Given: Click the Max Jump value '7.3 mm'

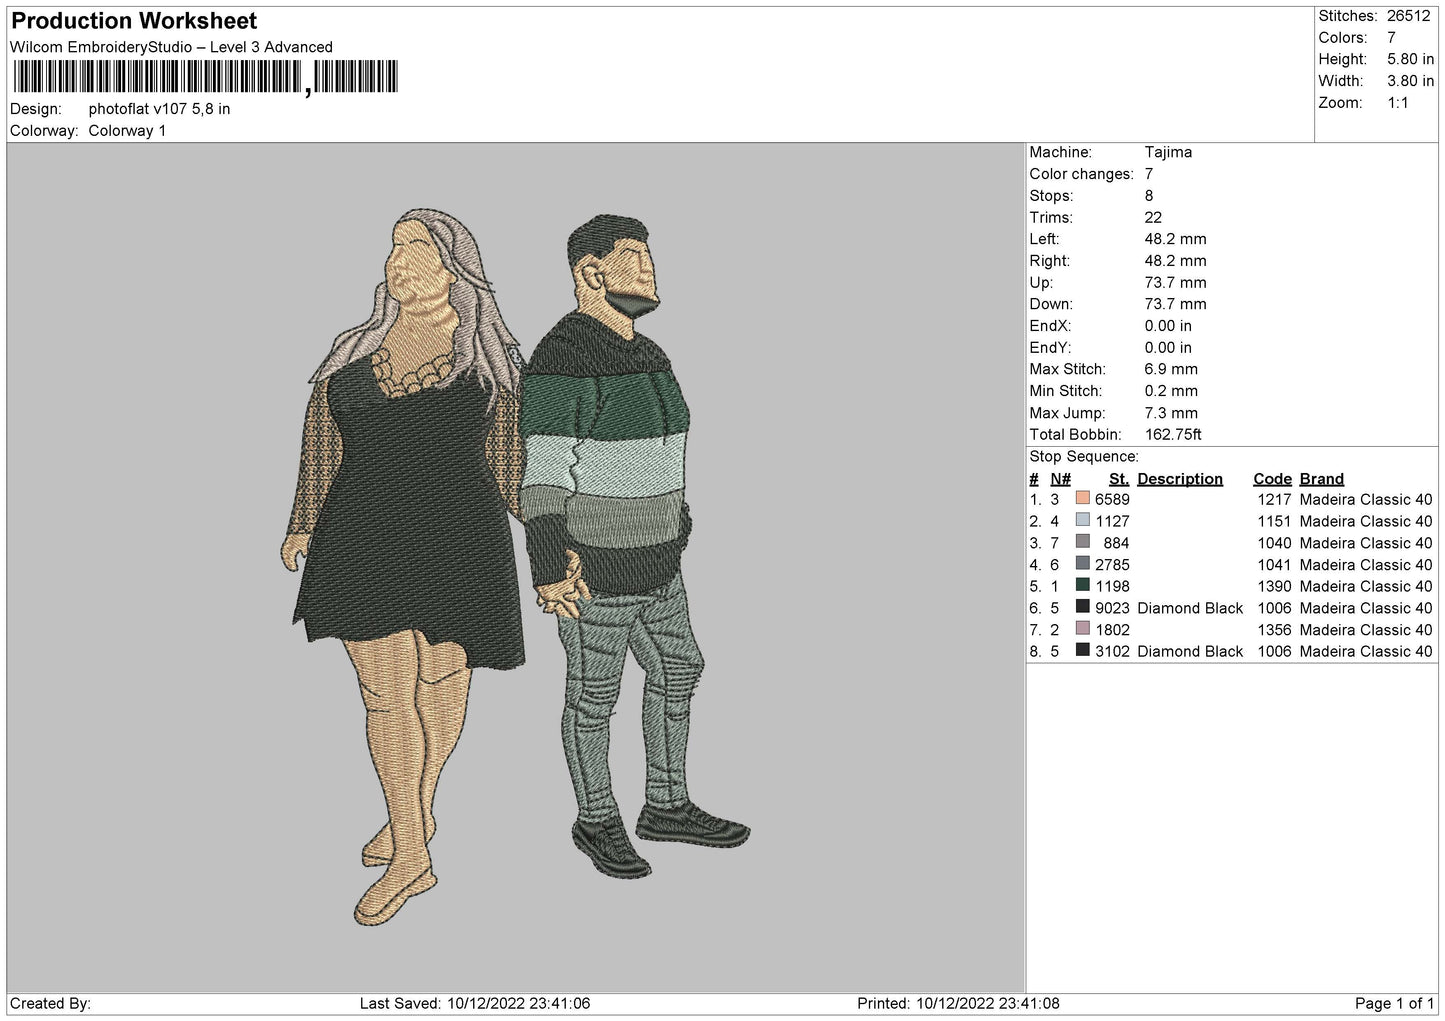Looking at the screenshot, I should click(1171, 413).
